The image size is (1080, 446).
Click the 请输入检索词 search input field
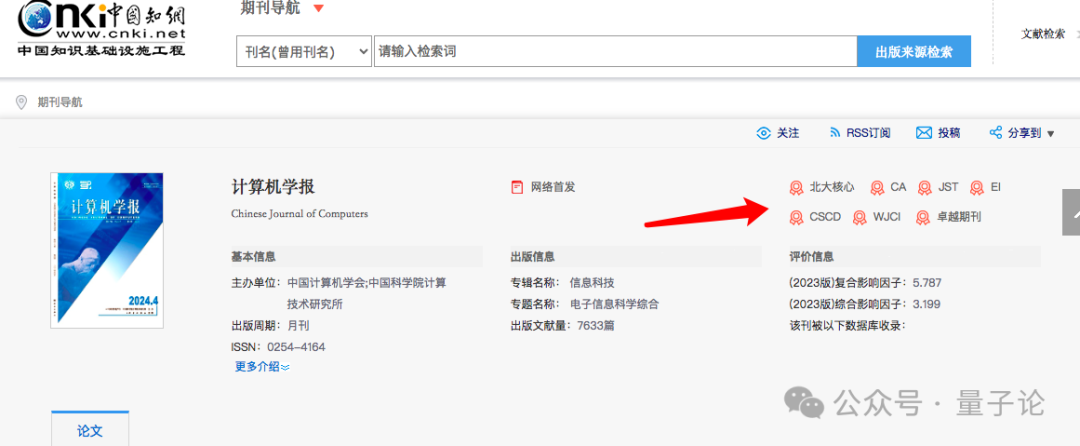(615, 52)
